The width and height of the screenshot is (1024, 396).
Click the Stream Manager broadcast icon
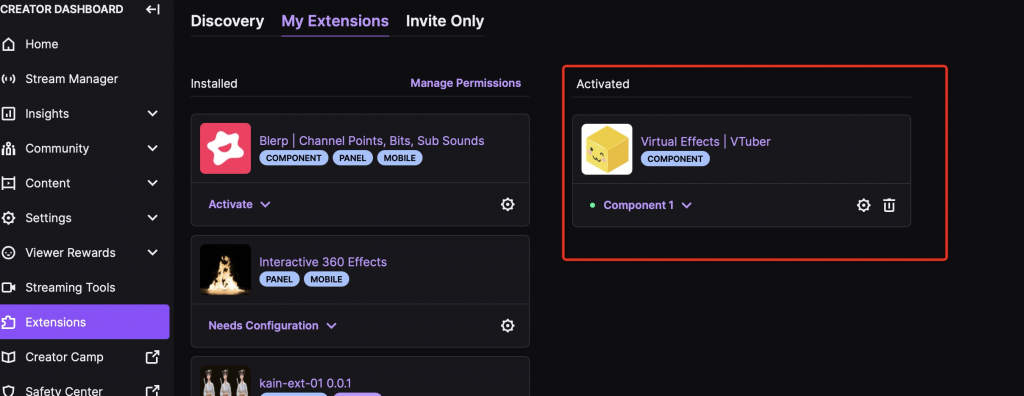tap(8, 79)
